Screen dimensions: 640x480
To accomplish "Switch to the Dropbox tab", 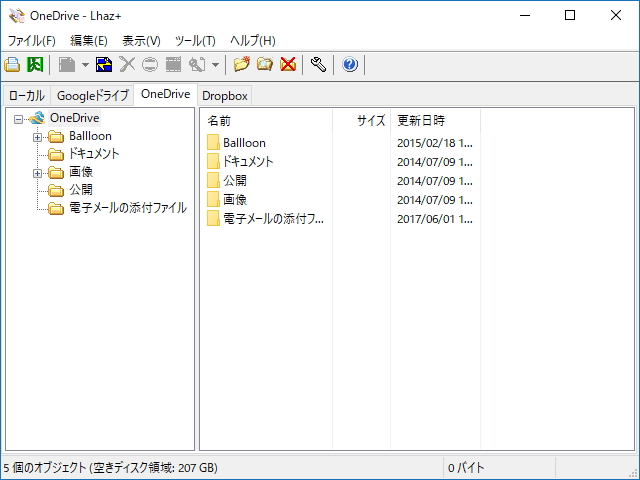I will [x=225, y=96].
